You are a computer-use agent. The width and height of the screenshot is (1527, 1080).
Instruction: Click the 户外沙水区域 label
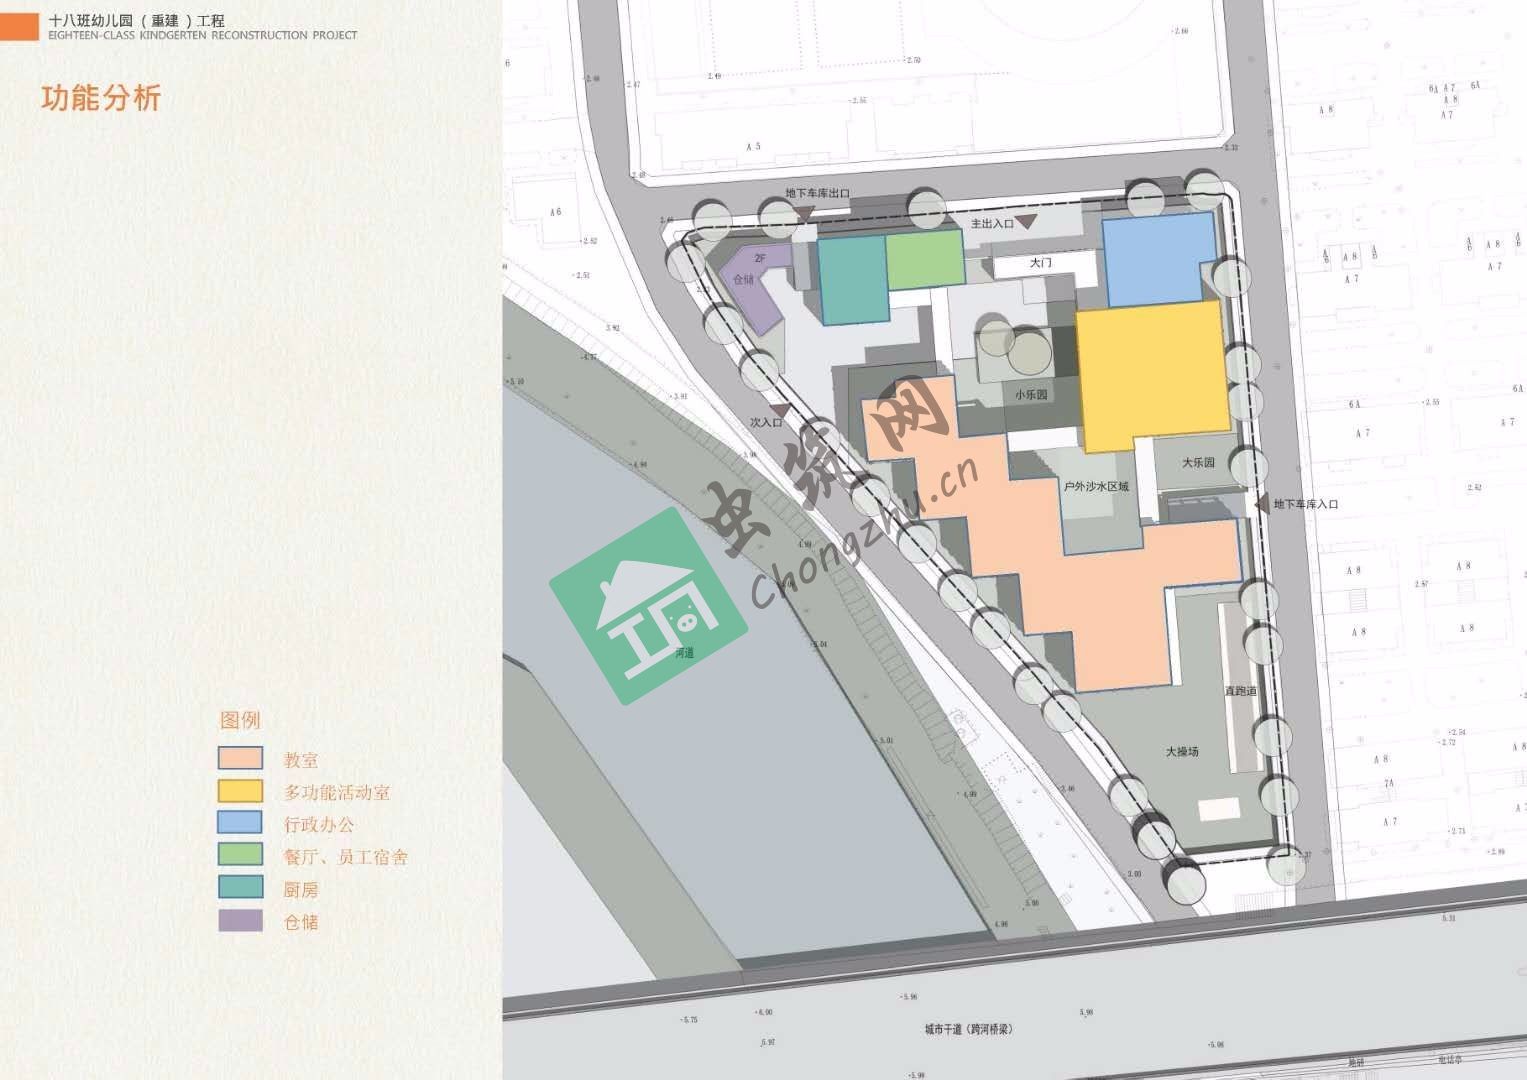(1095, 487)
